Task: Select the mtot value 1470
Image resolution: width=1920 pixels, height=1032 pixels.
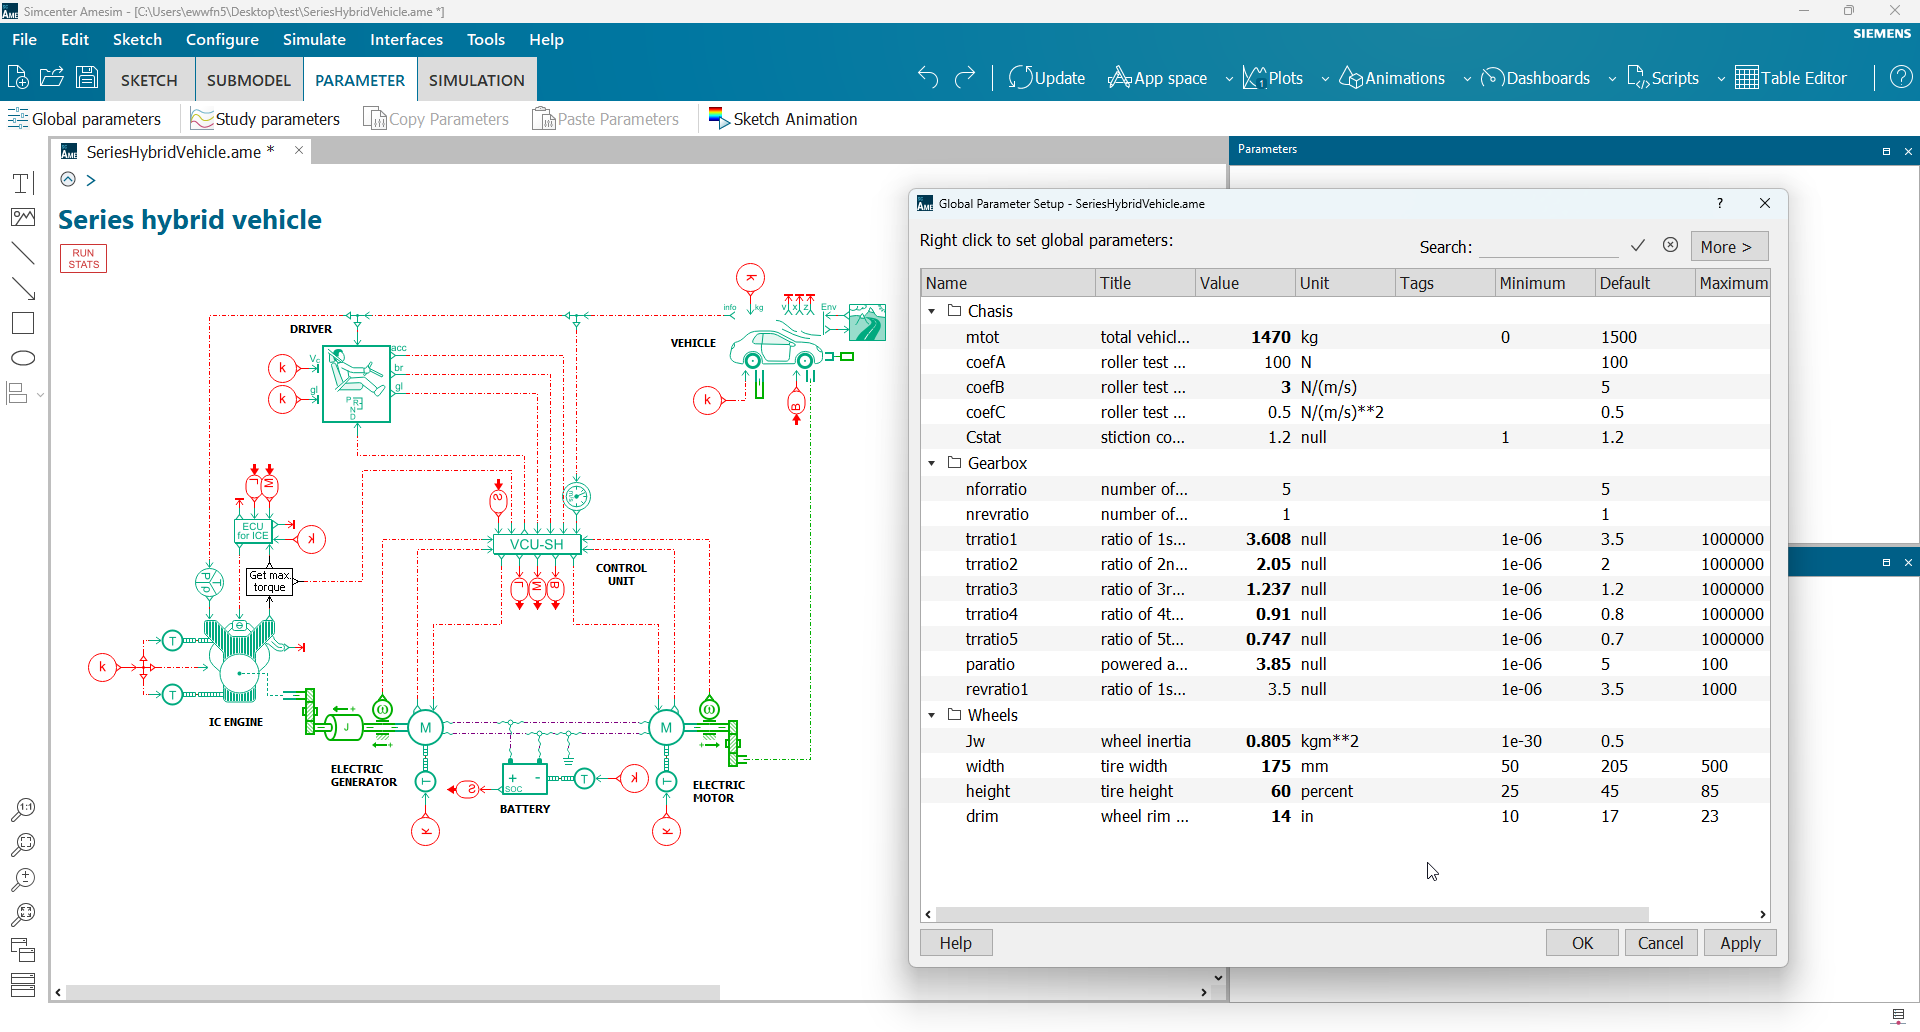Action: coord(1270,337)
